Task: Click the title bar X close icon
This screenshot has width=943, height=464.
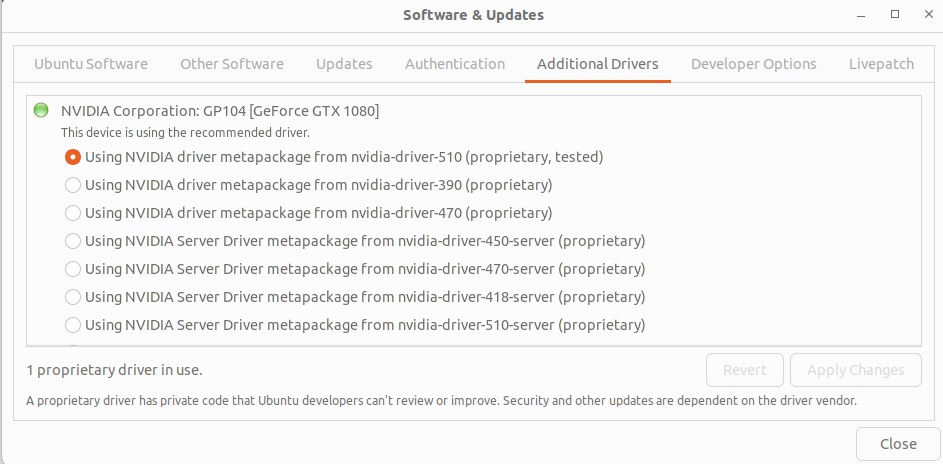Action: click(929, 14)
